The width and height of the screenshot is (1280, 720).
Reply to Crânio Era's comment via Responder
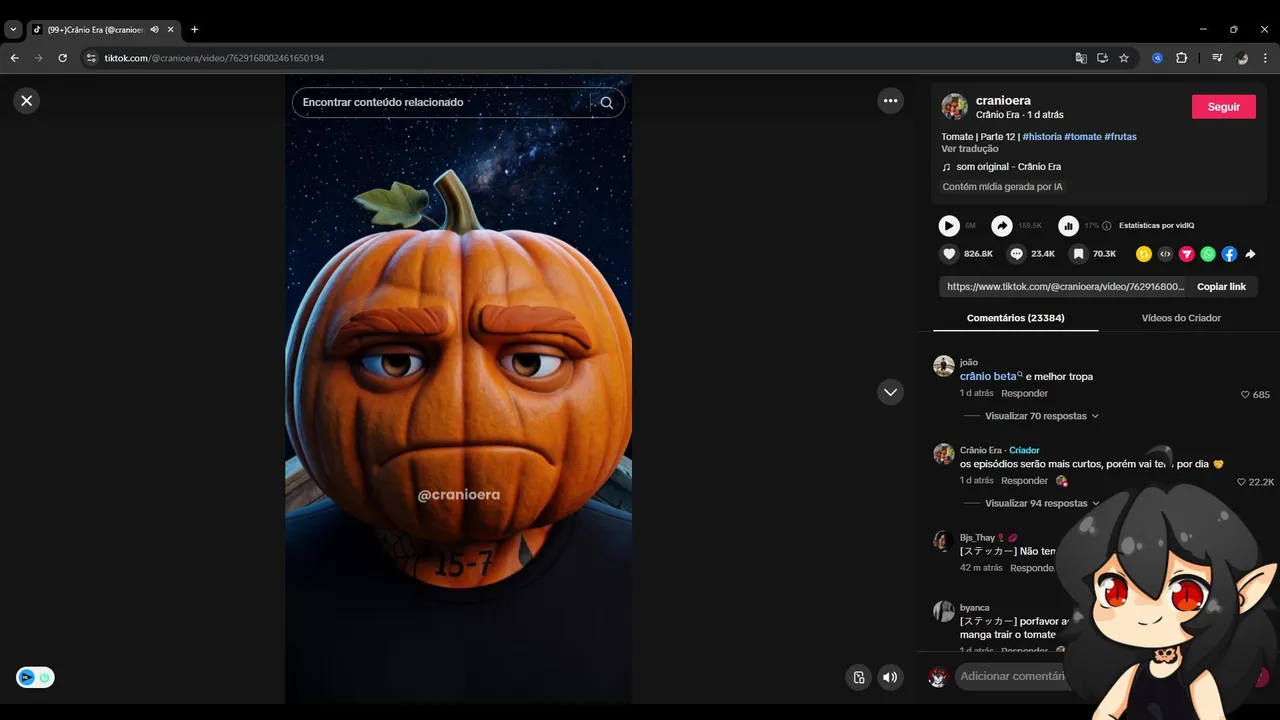coord(1024,481)
